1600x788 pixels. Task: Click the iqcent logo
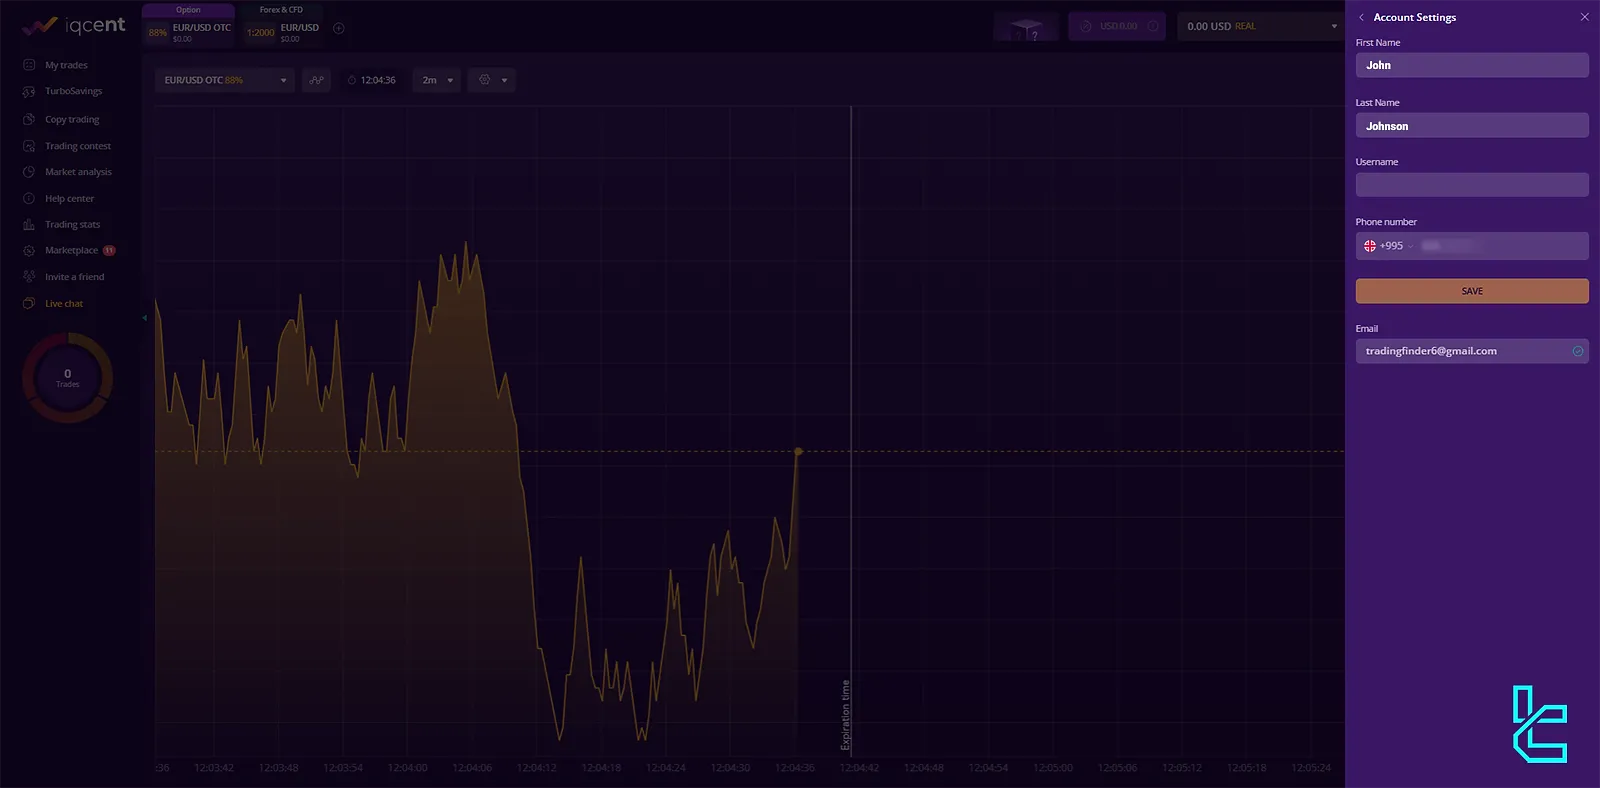[73, 25]
